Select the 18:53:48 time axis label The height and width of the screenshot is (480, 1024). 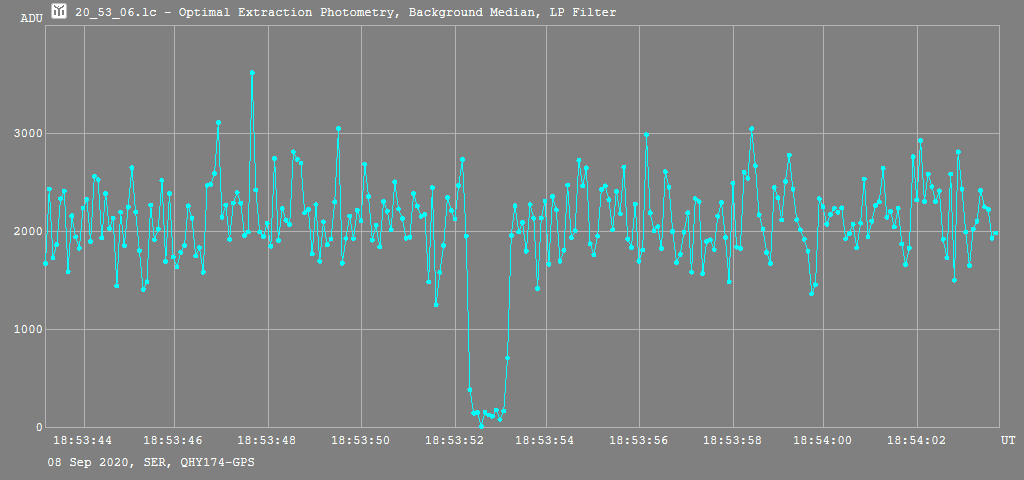click(266, 439)
